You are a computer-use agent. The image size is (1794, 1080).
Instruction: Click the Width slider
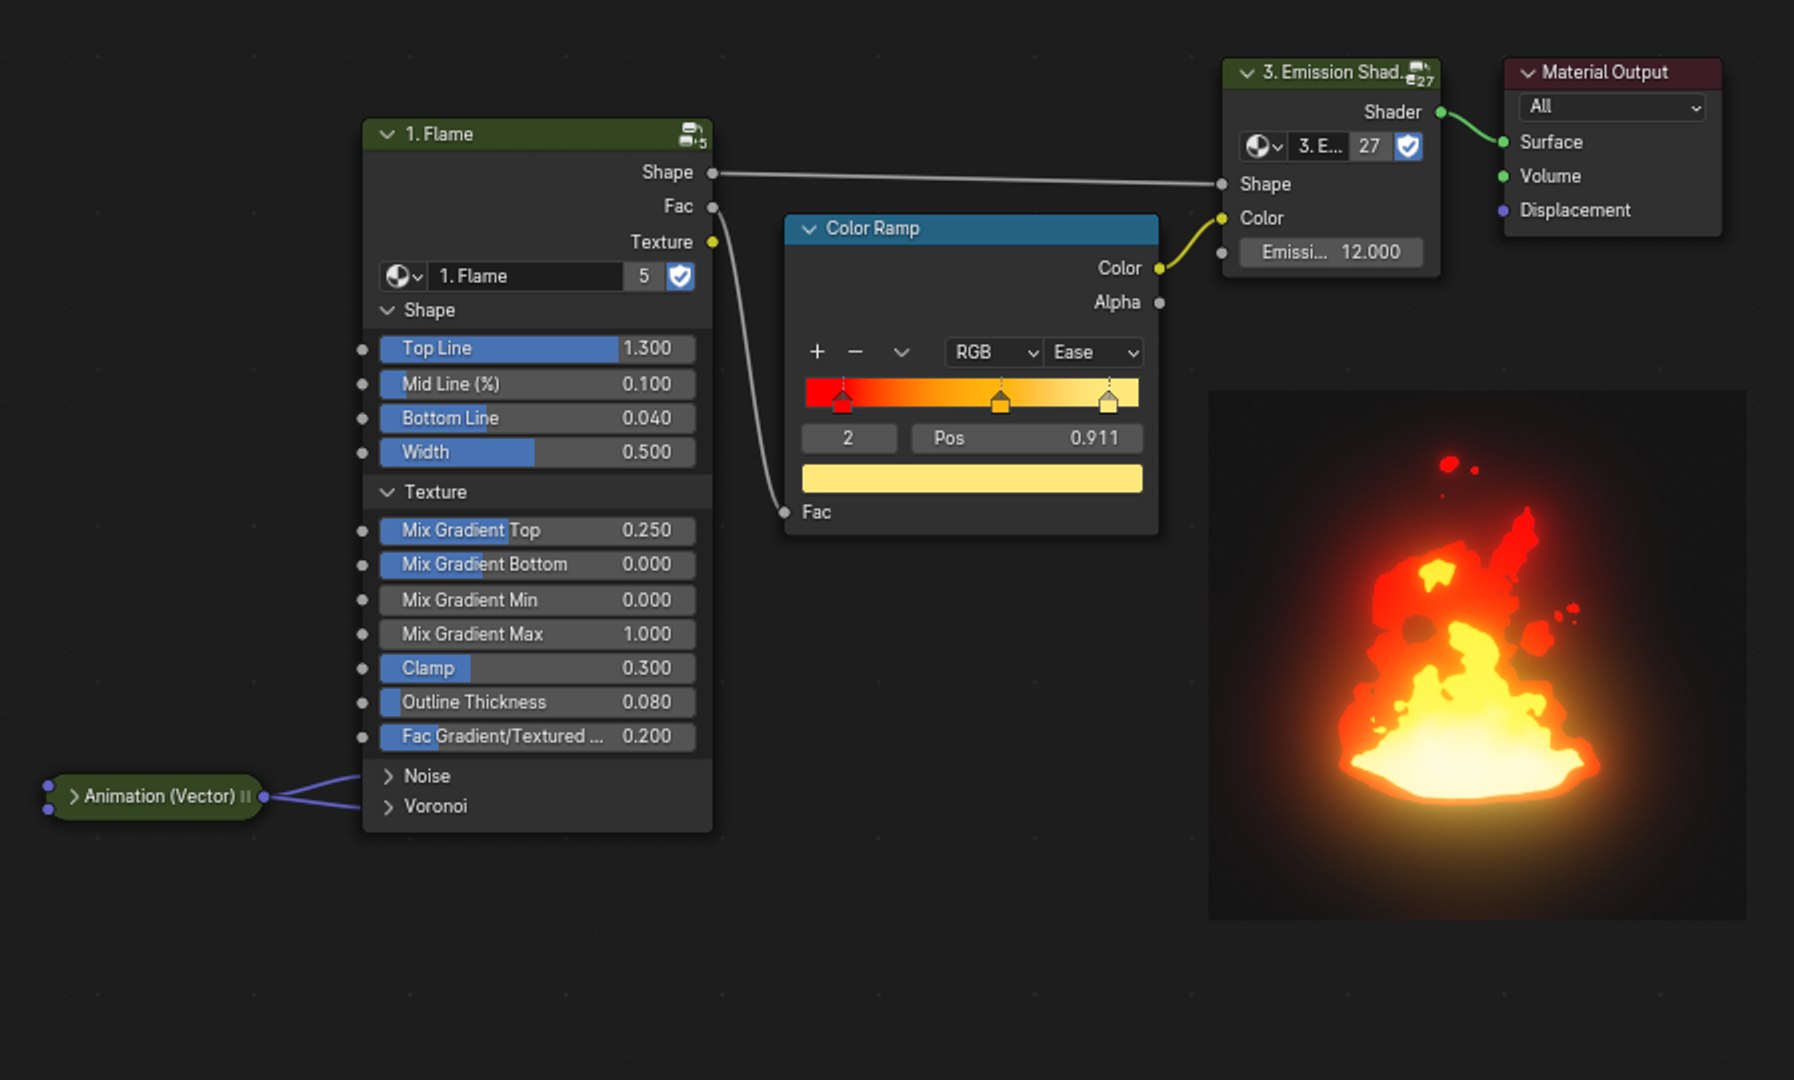(537, 452)
